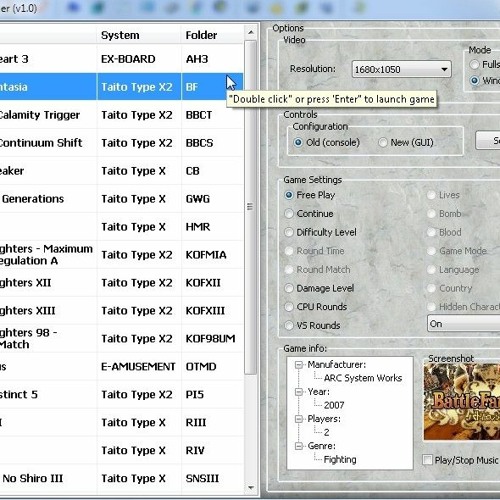Select the Generations row with folder GWG

coord(121,199)
